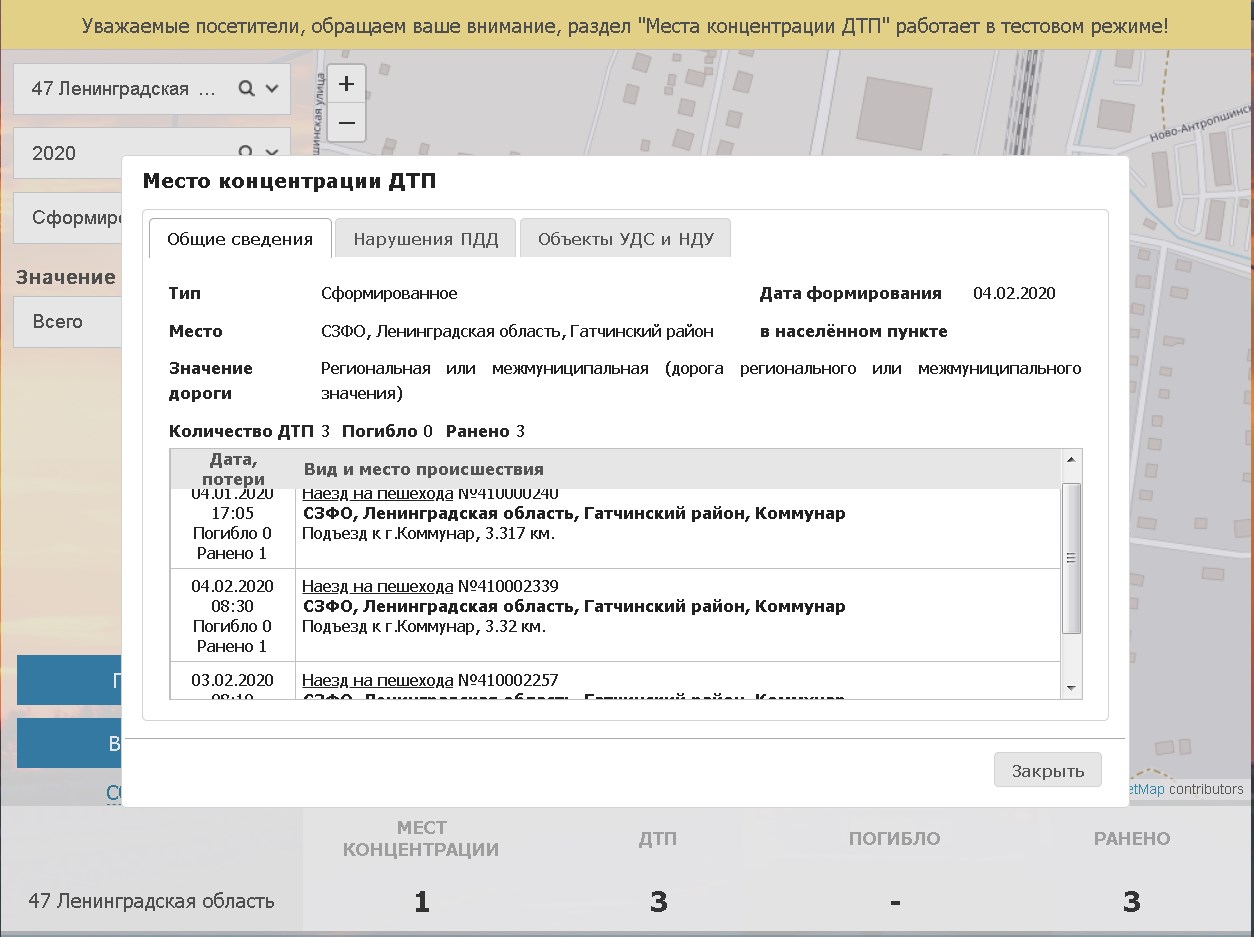This screenshot has width=1254, height=937.
Task: Zoom in on the map with plus button
Action: 346,84
